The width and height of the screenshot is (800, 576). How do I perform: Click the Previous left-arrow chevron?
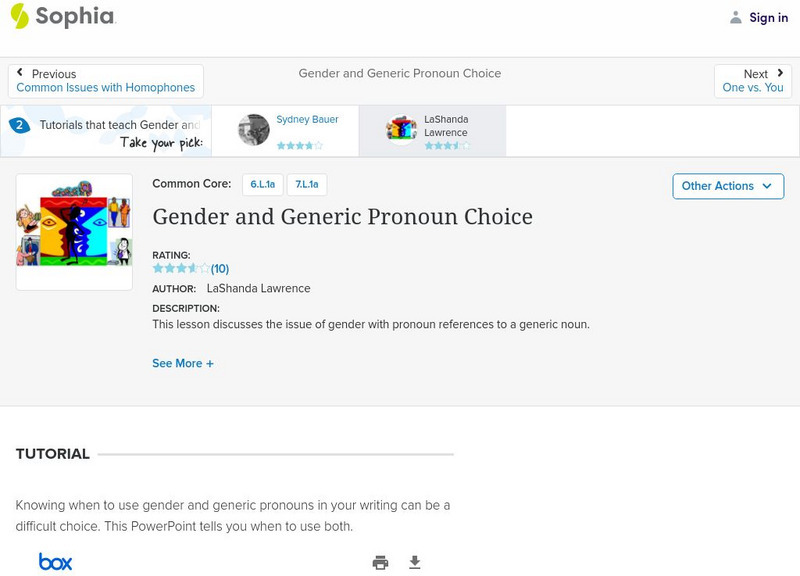20,73
